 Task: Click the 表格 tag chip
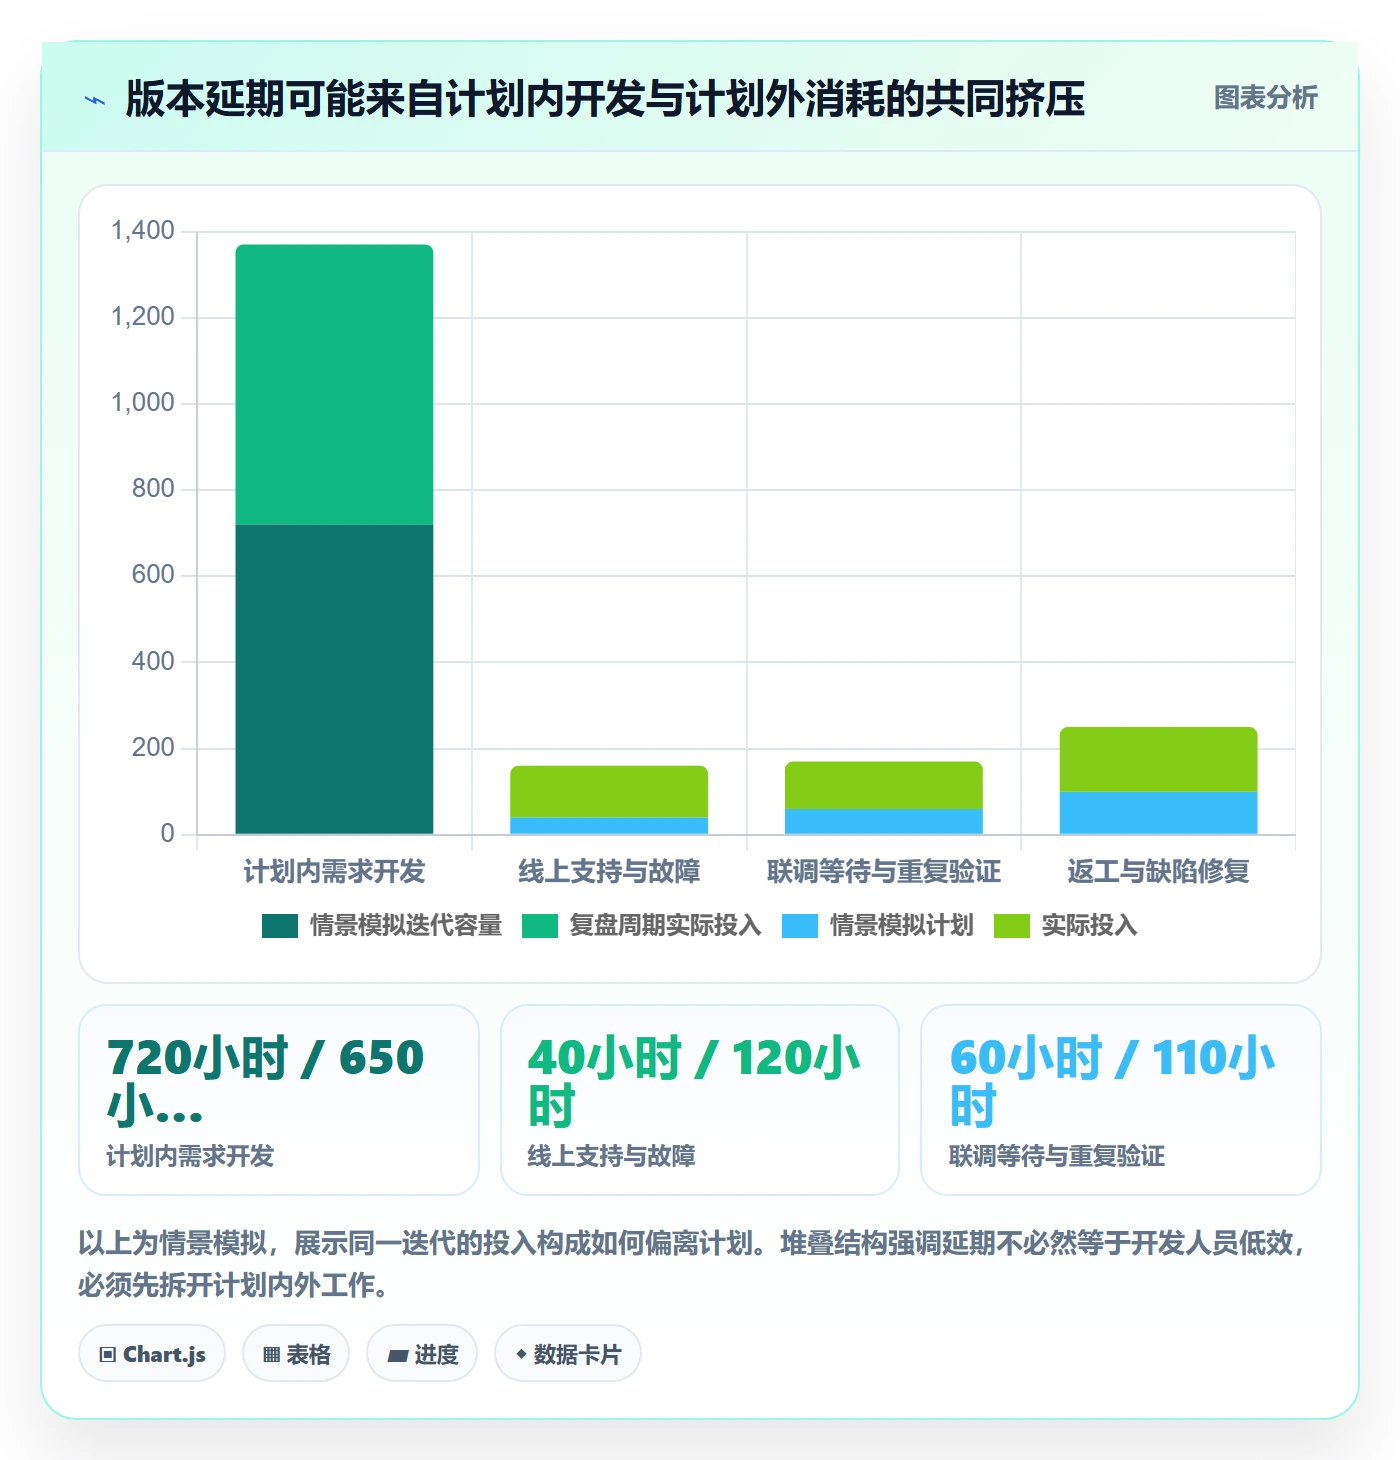coord(296,1354)
